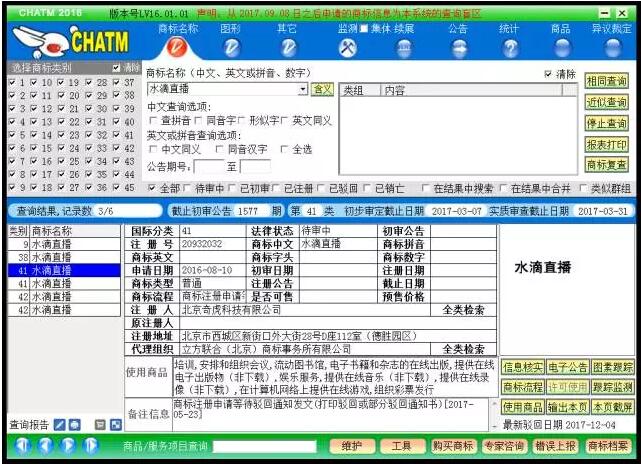Click 跟踪监测 button
Viewport: 641px width, 465px height.
[612, 387]
